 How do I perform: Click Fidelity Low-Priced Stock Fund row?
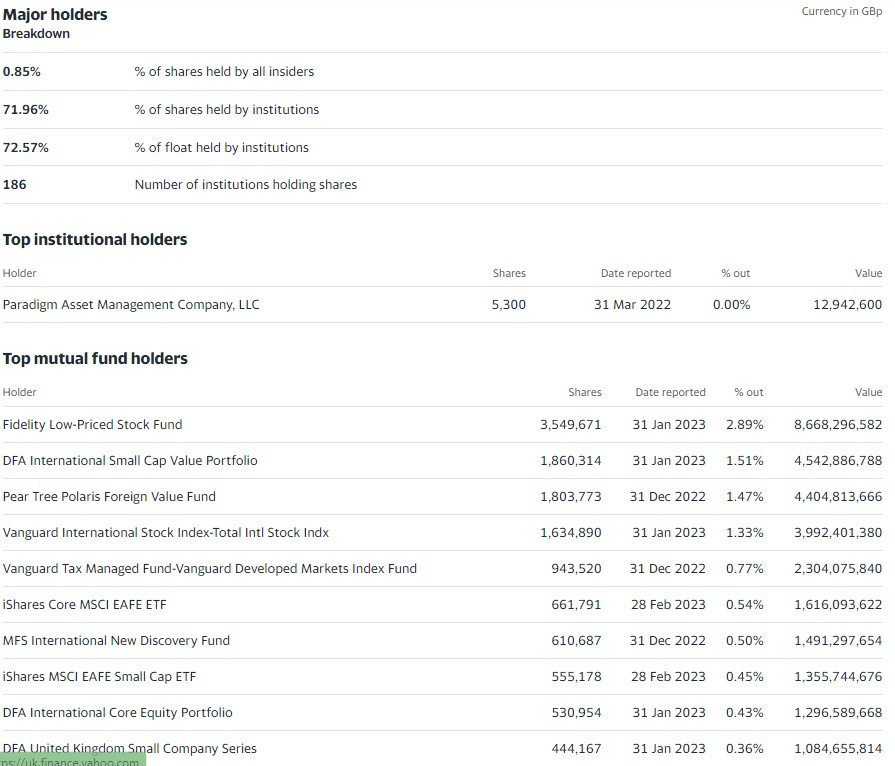tap(442, 425)
